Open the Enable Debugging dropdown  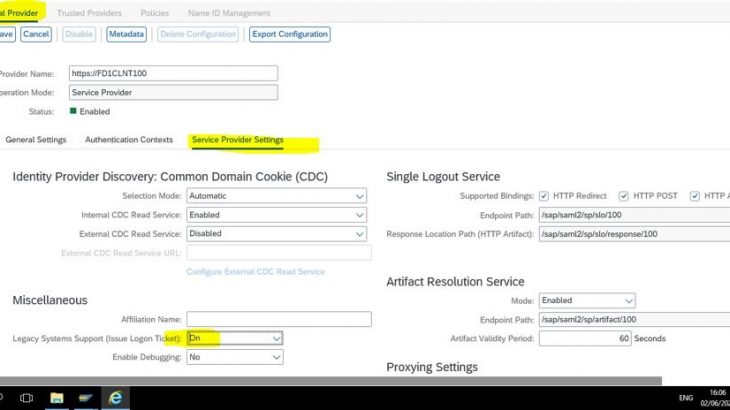pos(235,357)
